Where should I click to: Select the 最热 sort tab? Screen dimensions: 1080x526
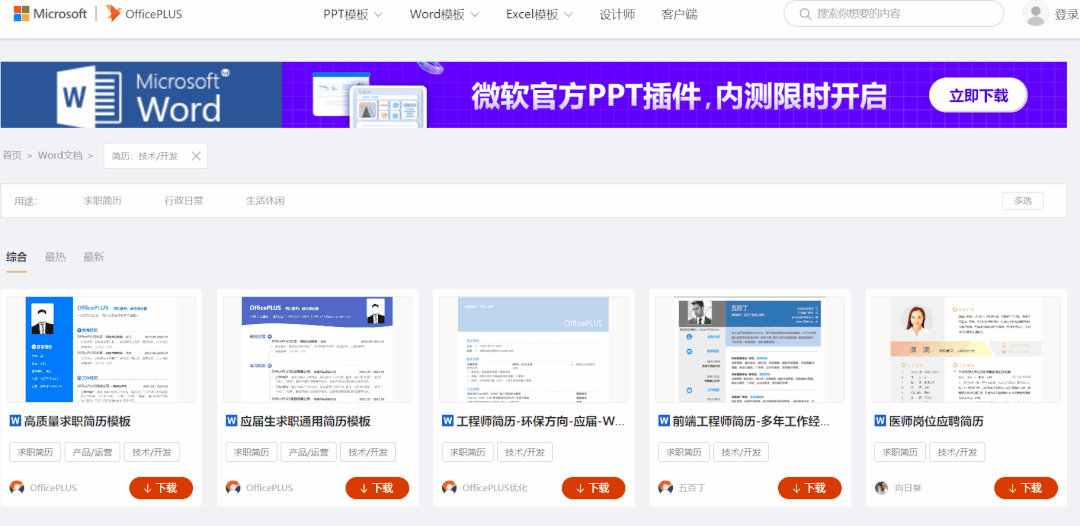55,257
